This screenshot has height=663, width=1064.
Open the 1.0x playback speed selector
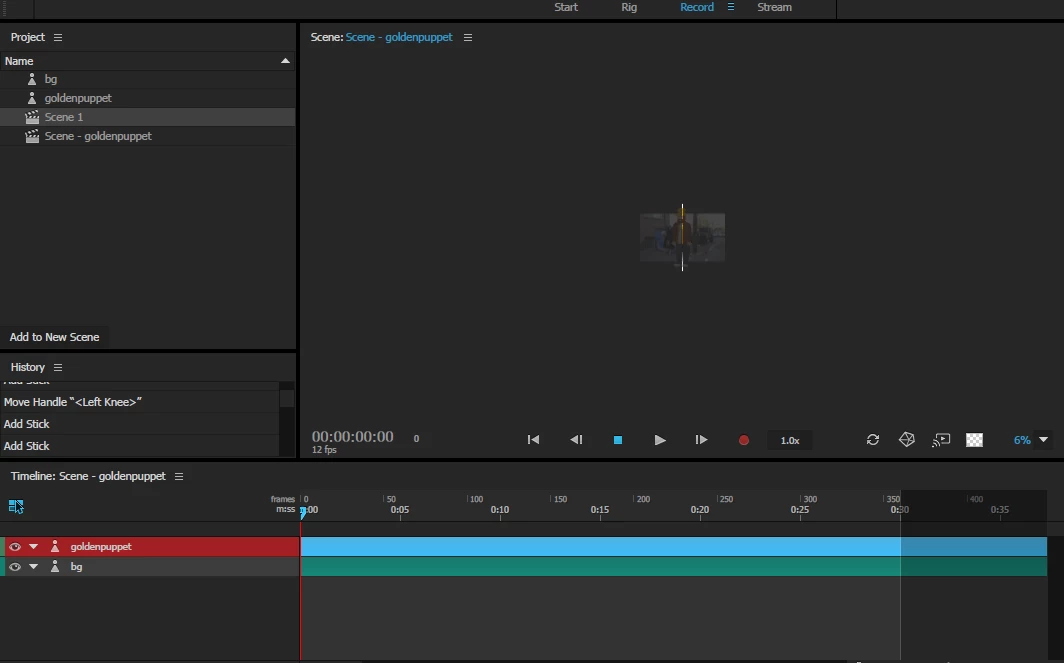coord(790,440)
